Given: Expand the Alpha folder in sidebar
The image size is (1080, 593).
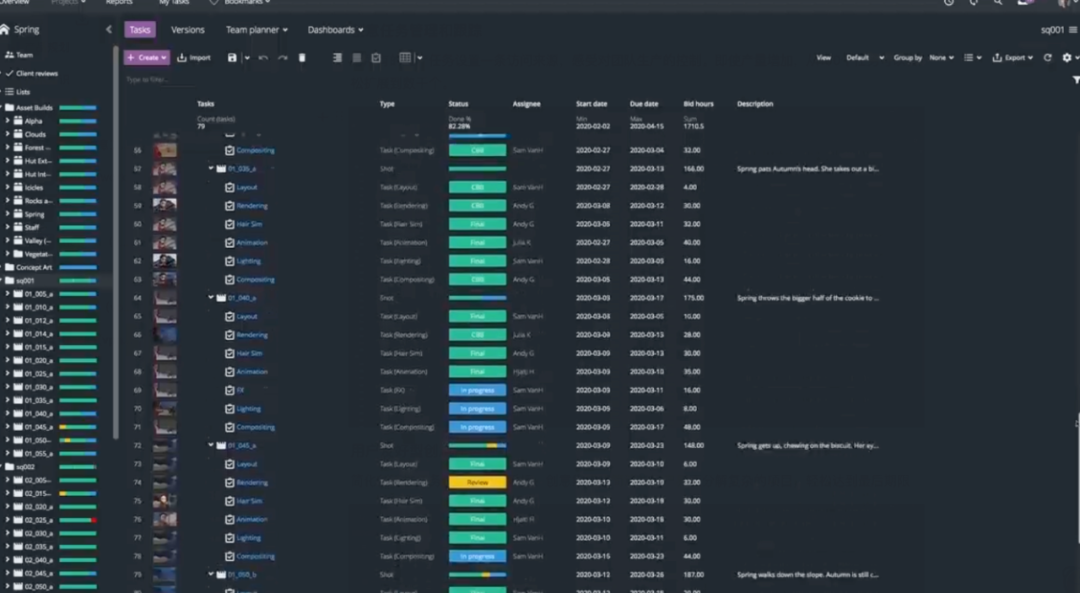Looking at the screenshot, I should pos(8,121).
